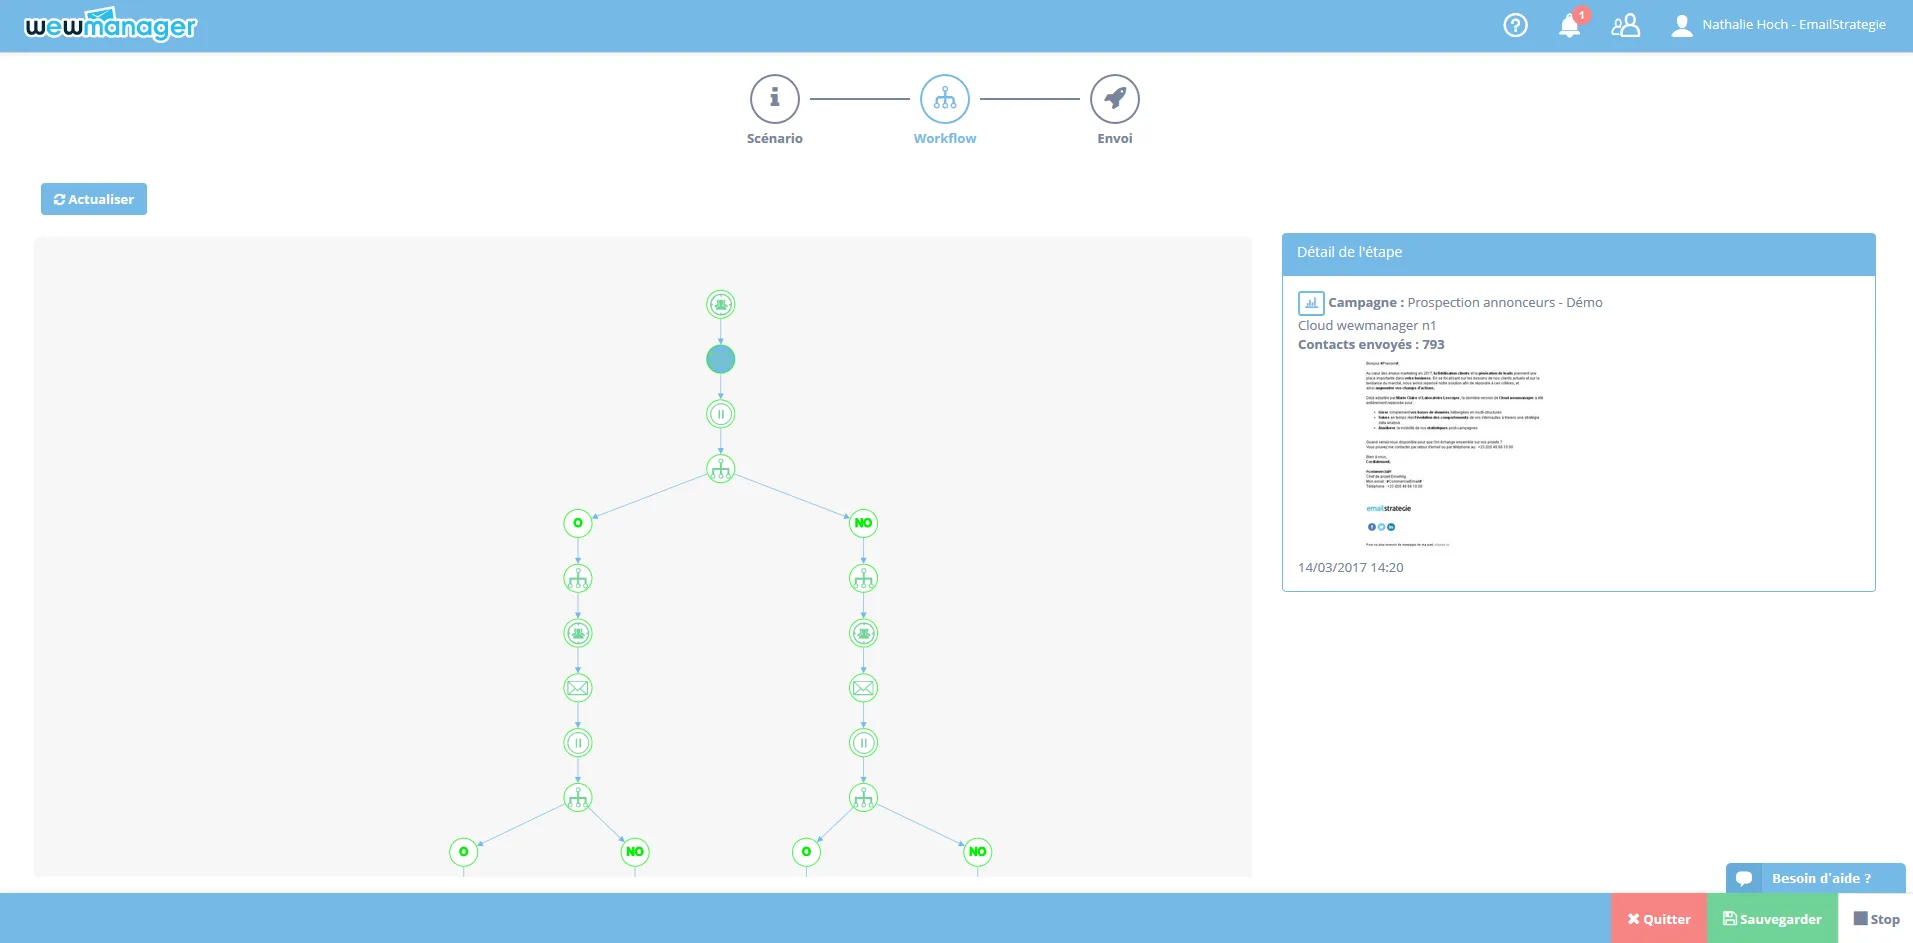1913x943 pixels.
Task: Select the pause node below the blue node
Action: (721, 414)
